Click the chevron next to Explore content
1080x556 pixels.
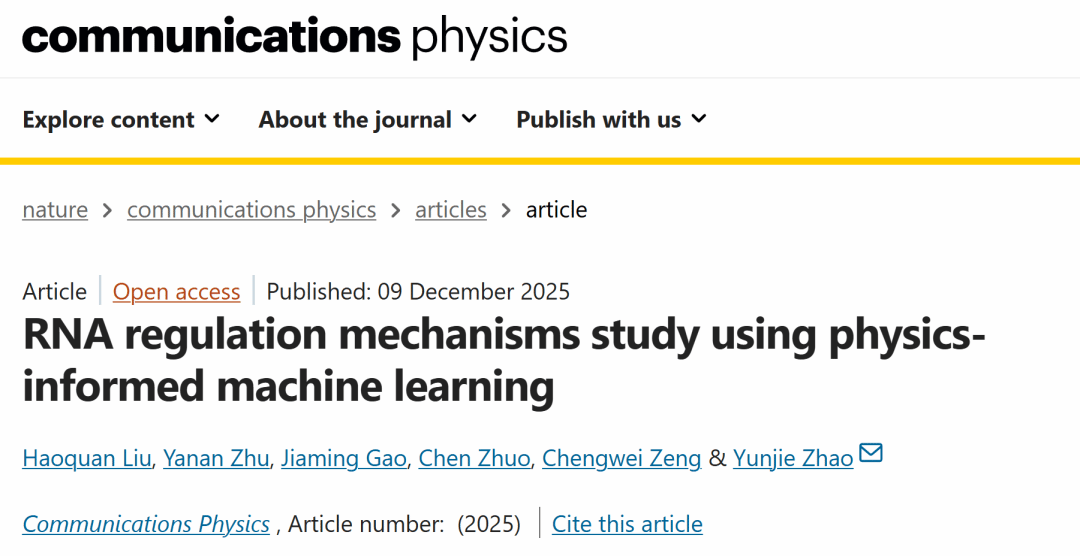pyautogui.click(x=212, y=119)
